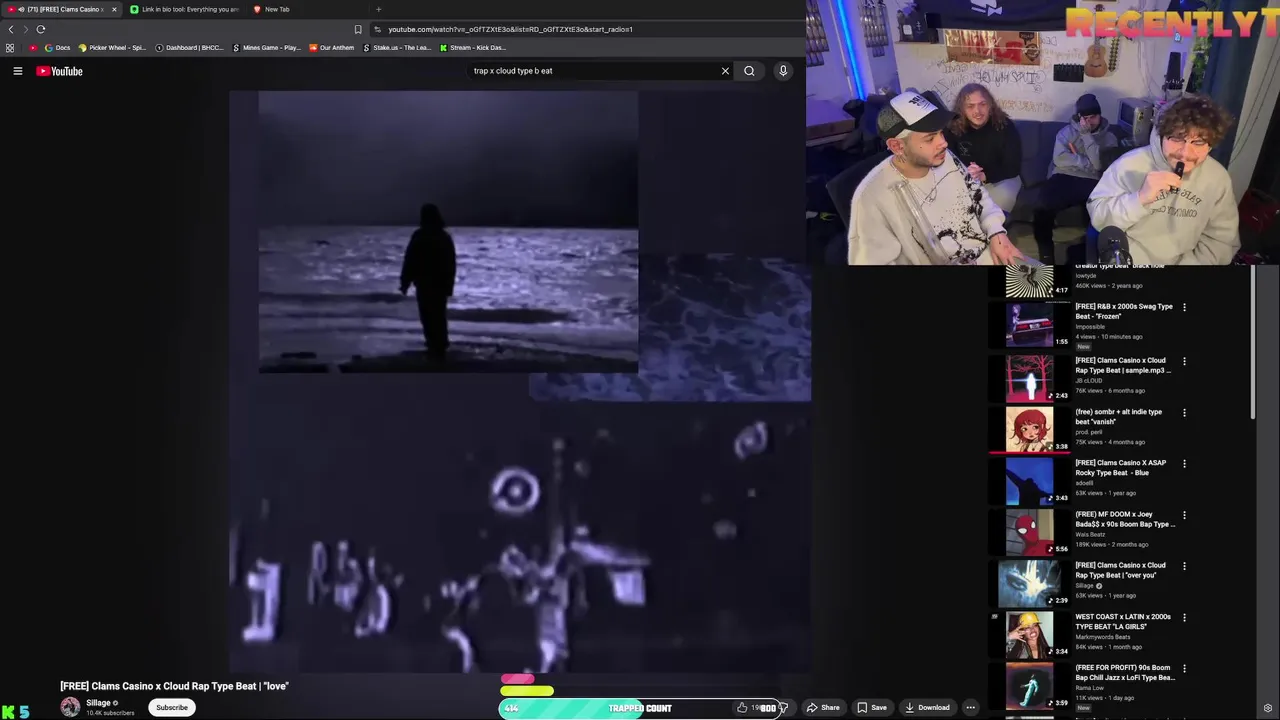Start voice search with the microphone

pyautogui.click(x=783, y=71)
